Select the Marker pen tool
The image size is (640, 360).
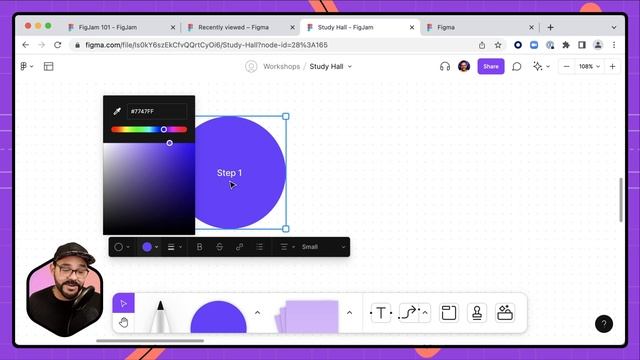160,316
